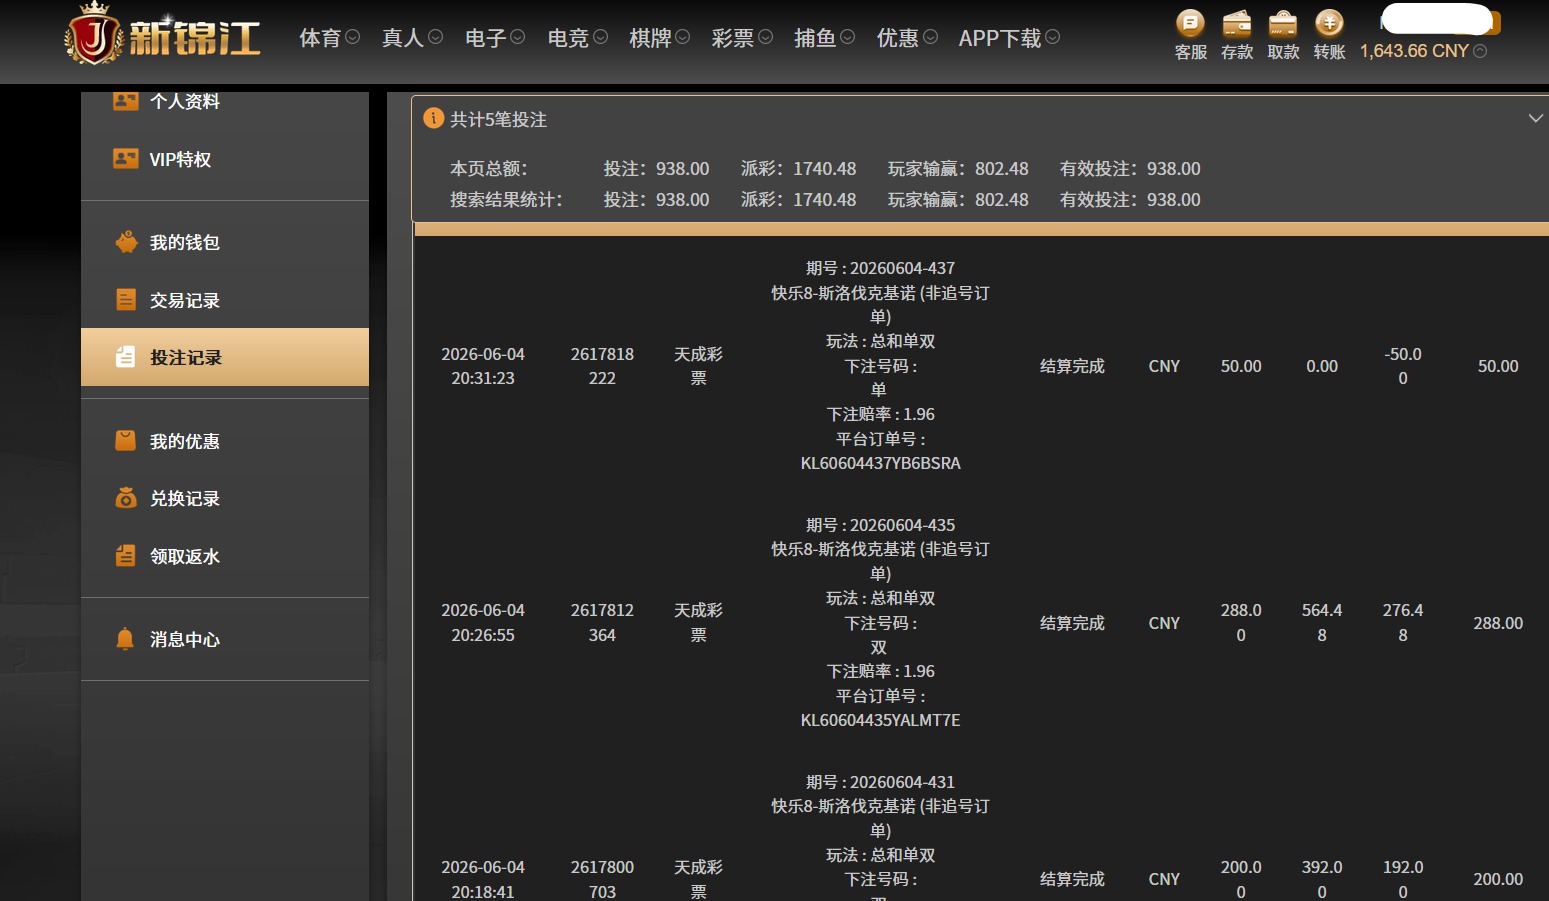Viewport: 1549px width, 901px height.
Task: Expand the 电竞 menu arrow
Action: pos(600,37)
